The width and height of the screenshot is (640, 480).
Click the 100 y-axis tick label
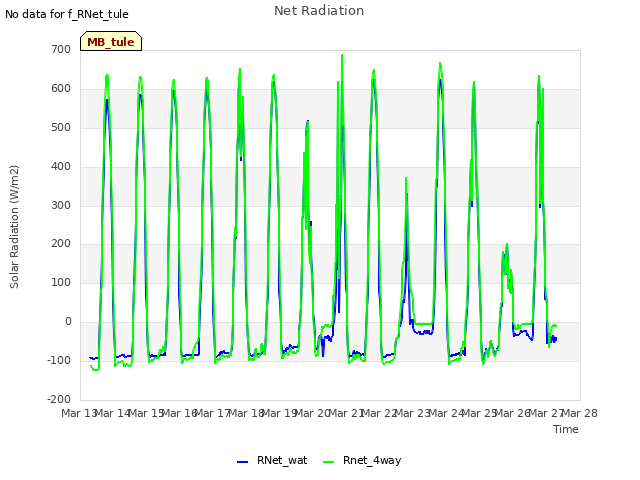[x=61, y=282]
